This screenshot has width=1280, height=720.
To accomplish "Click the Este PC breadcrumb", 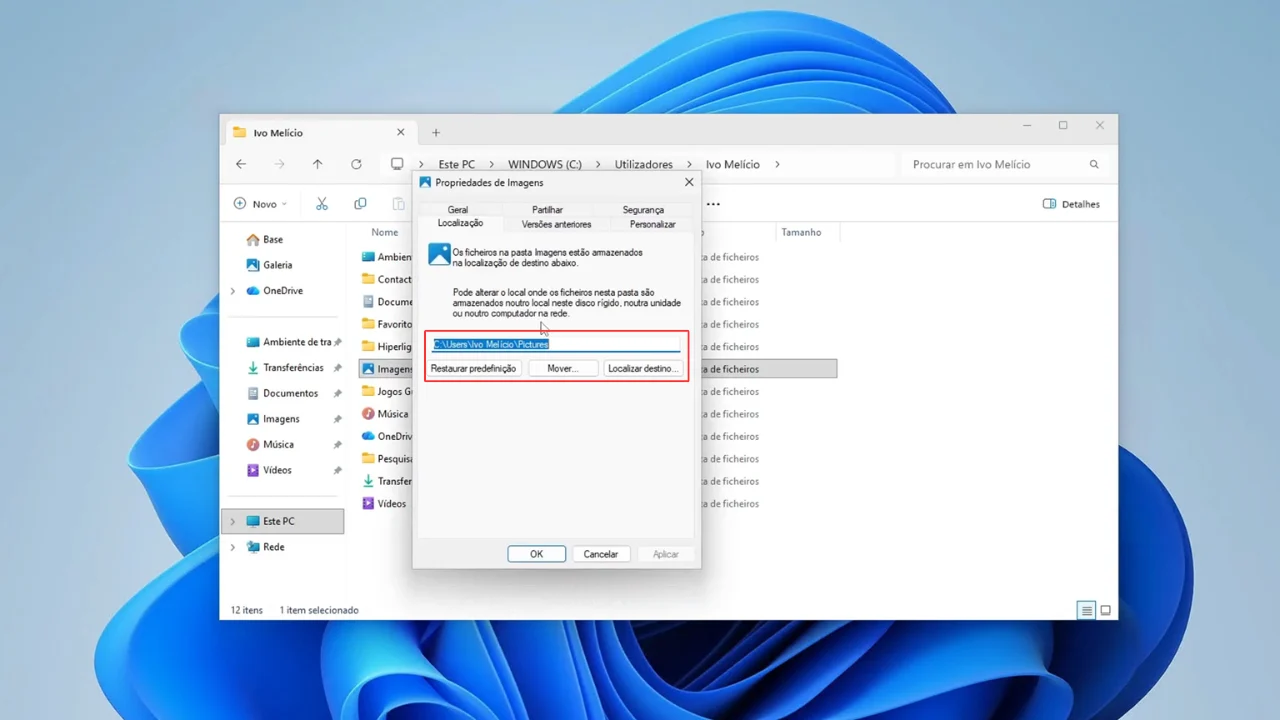I will tap(456, 164).
